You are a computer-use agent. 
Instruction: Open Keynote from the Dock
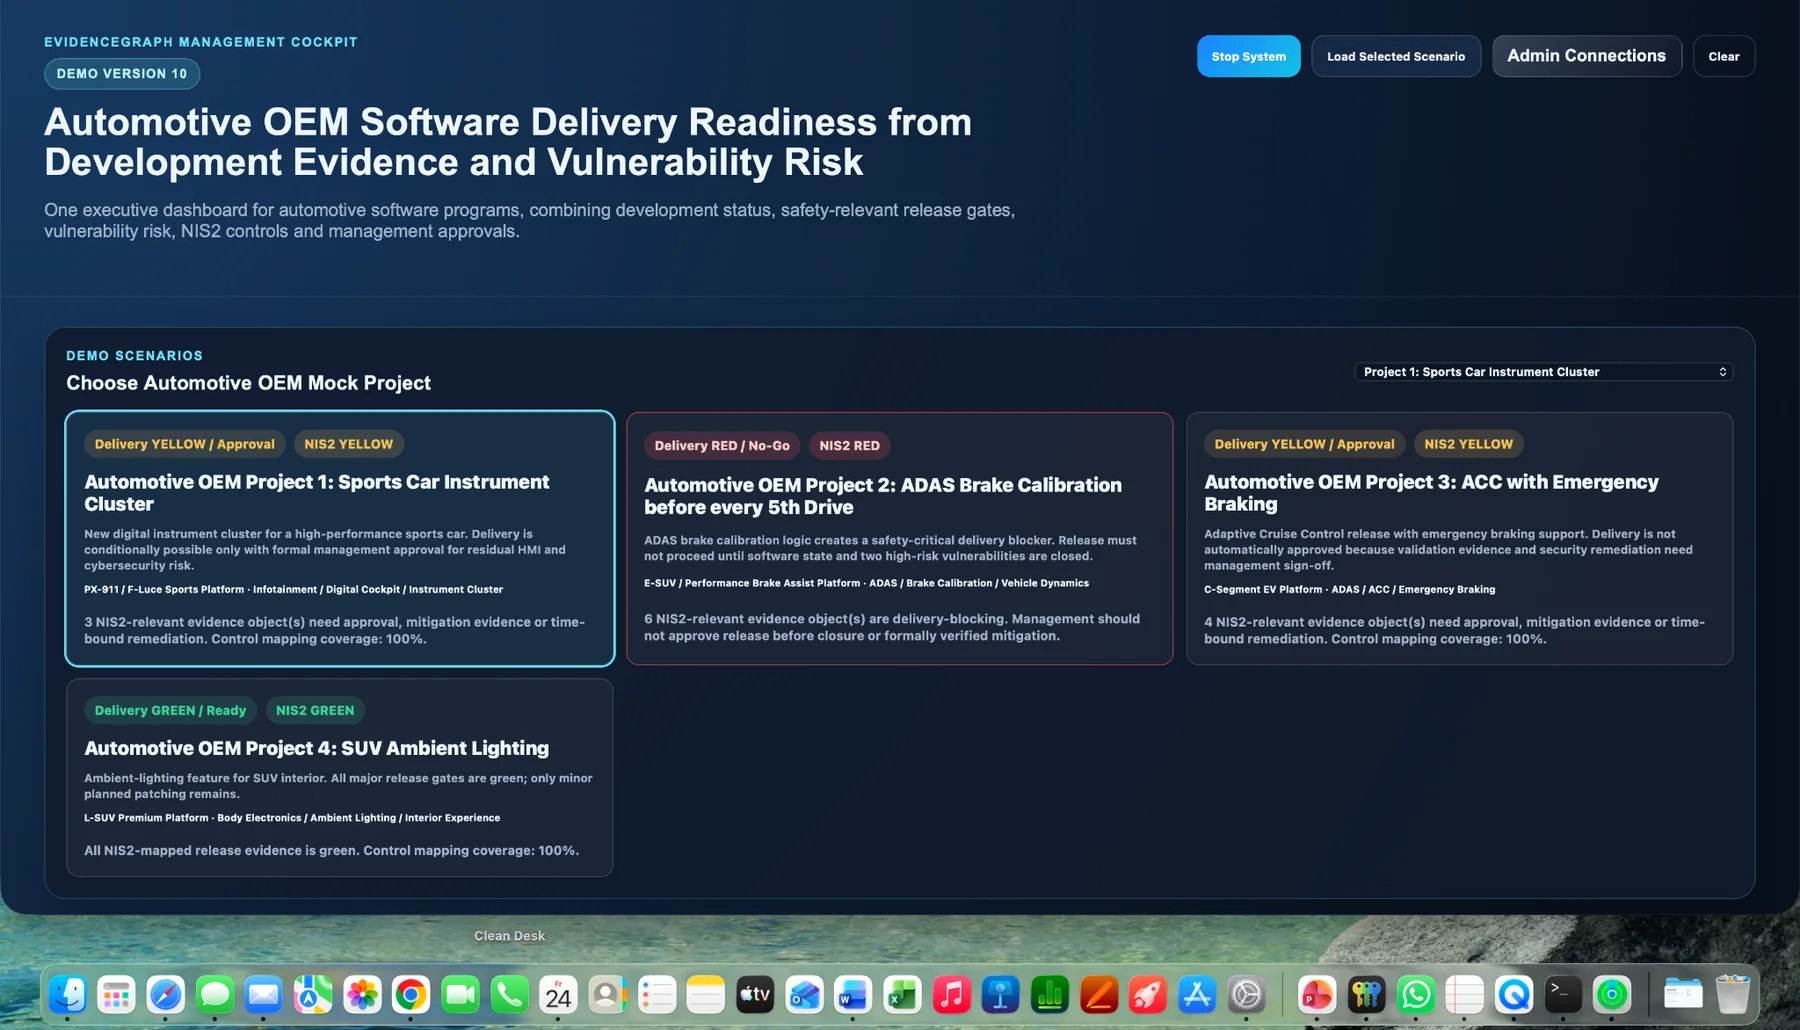[1000, 995]
